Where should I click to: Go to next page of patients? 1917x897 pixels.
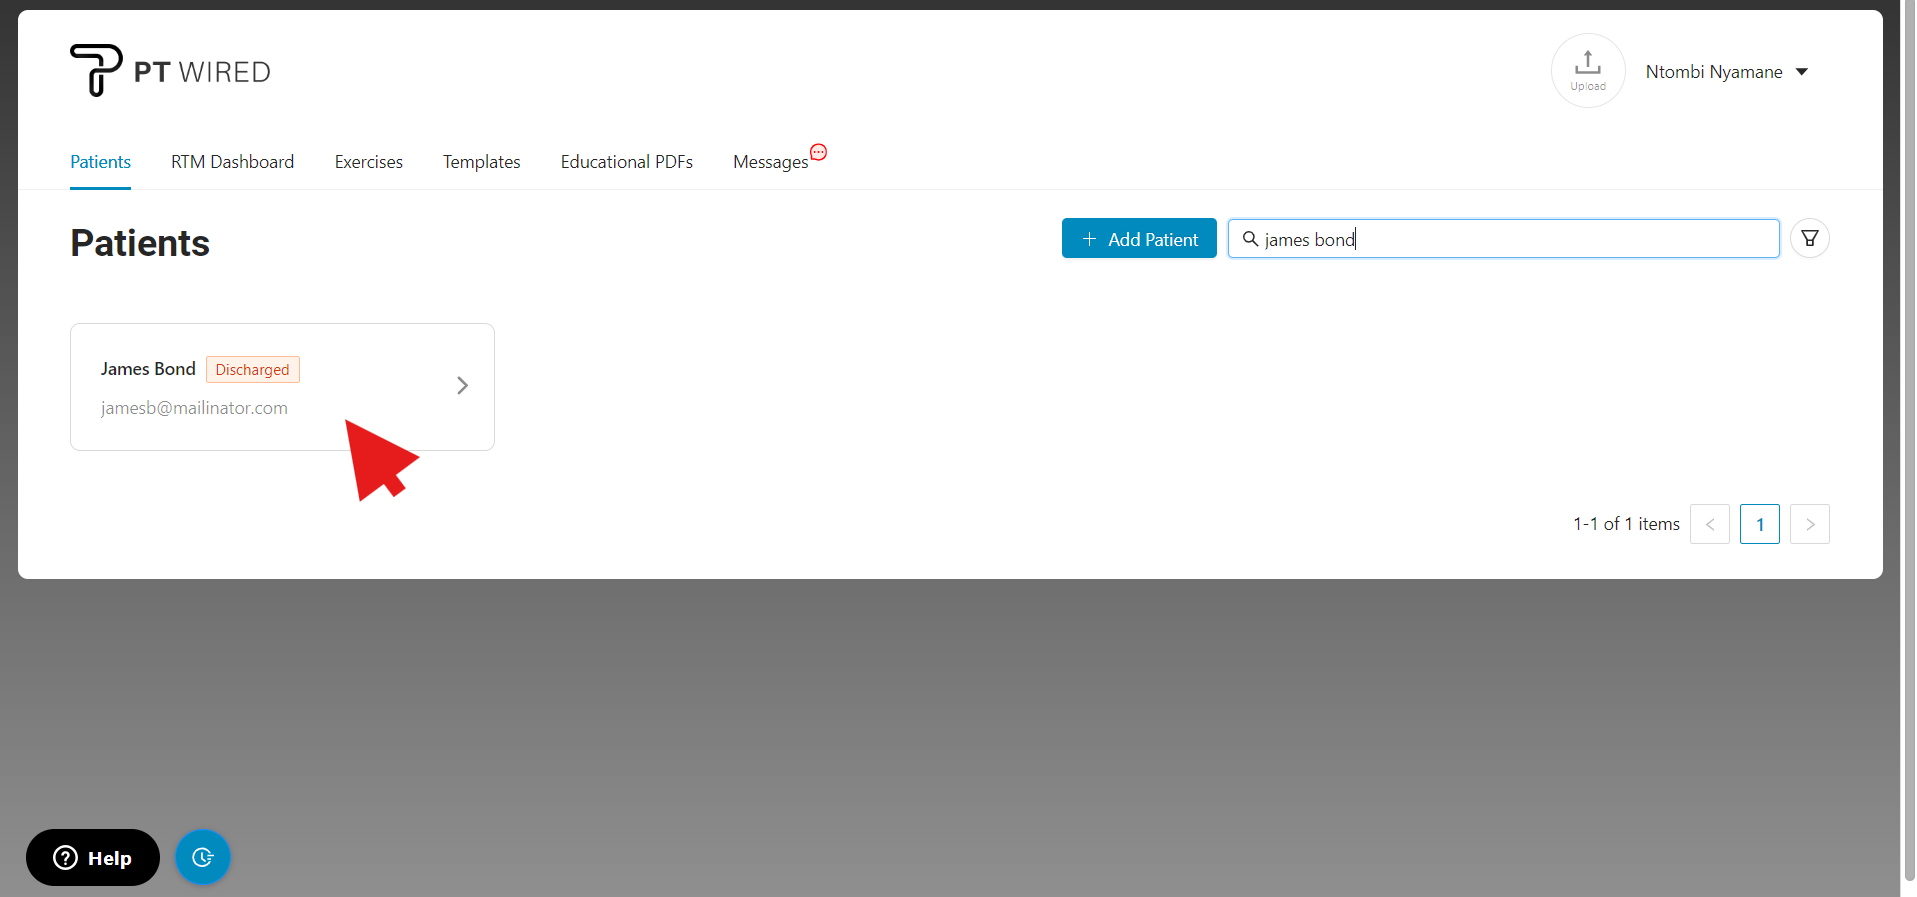(1809, 524)
